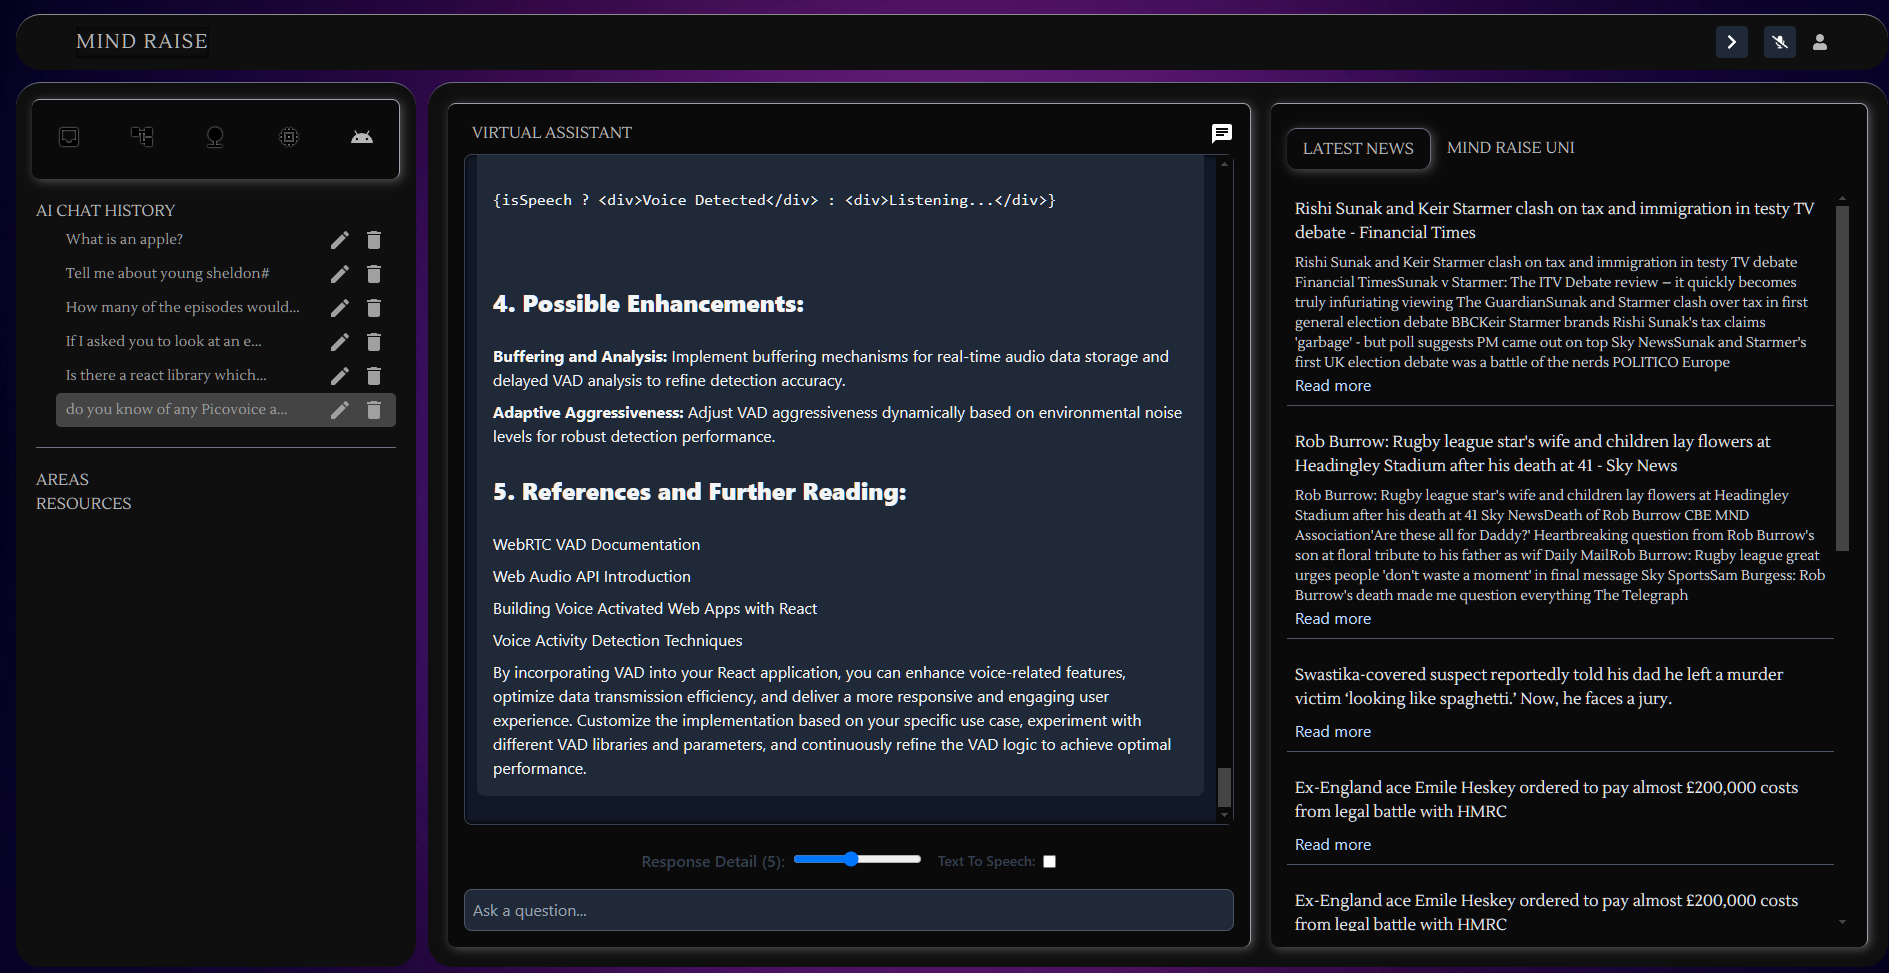This screenshot has width=1889, height=973.
Task: Click the Android robot icon in sidebar
Action: click(x=362, y=137)
